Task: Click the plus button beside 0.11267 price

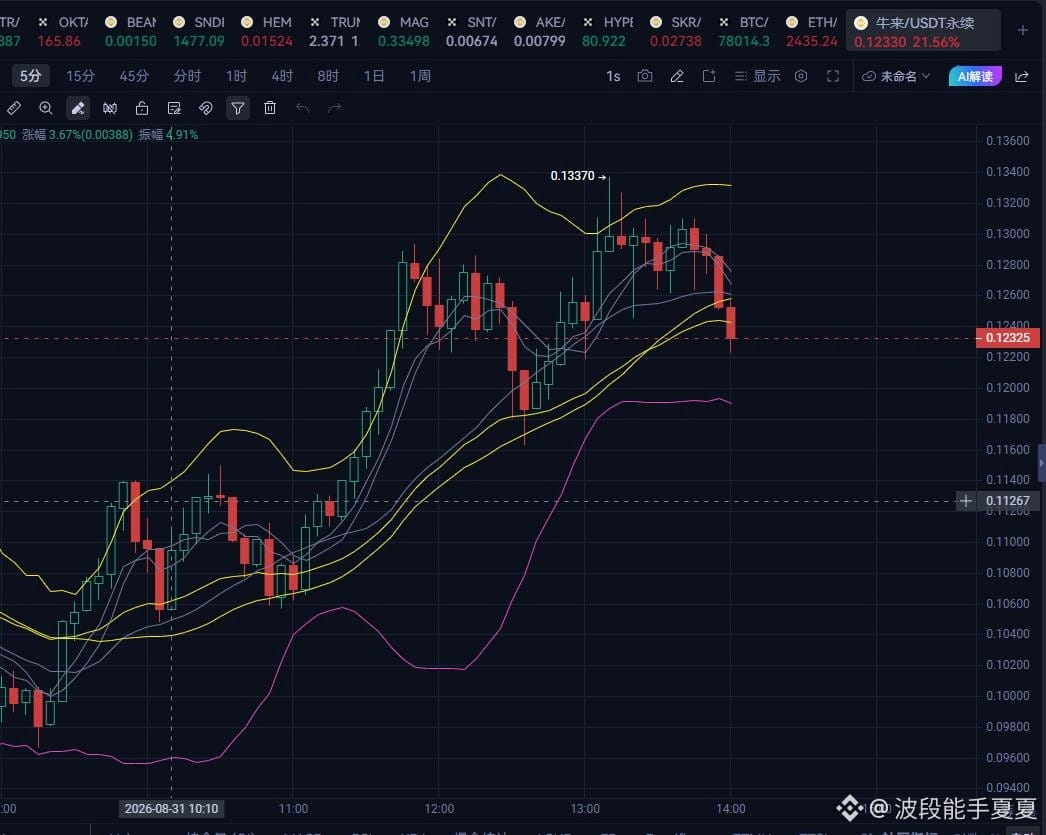Action: [x=966, y=501]
